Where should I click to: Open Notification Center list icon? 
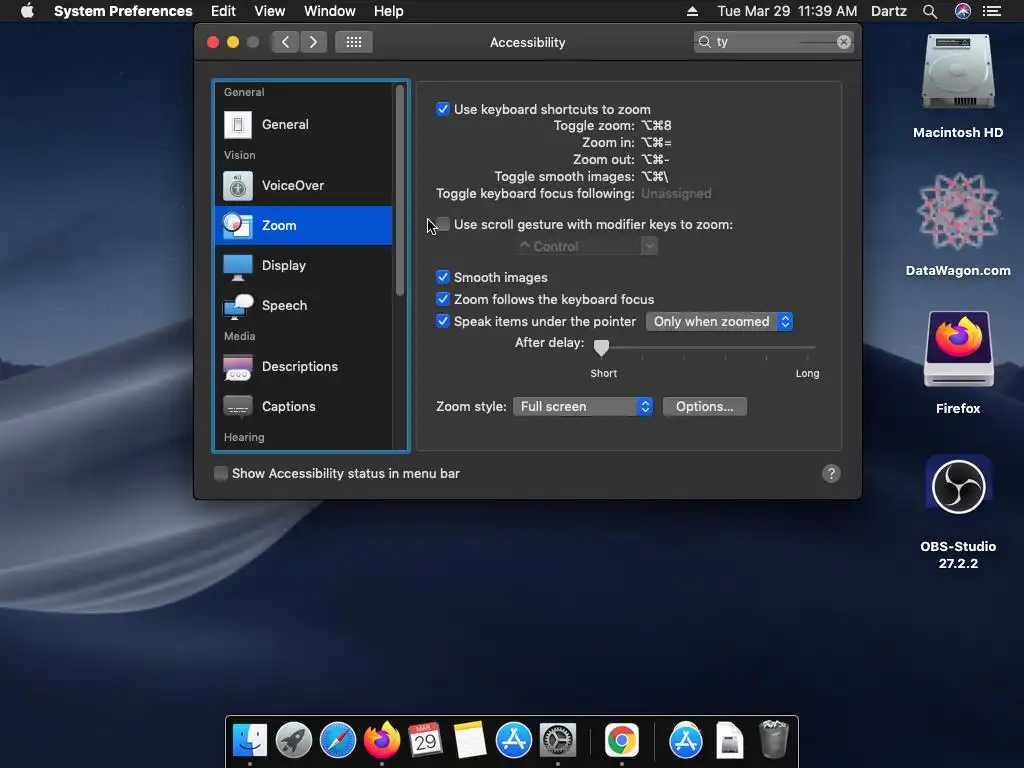(992, 11)
